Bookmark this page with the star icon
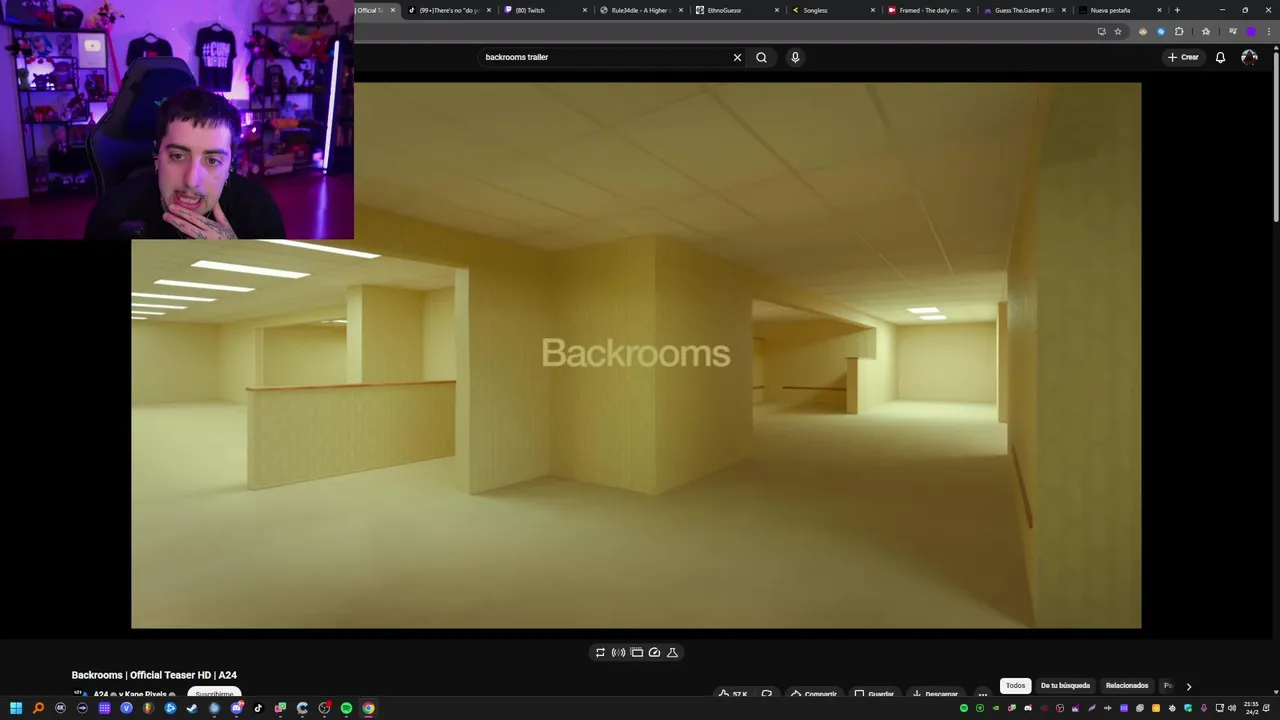1280x720 pixels. 1118,31
